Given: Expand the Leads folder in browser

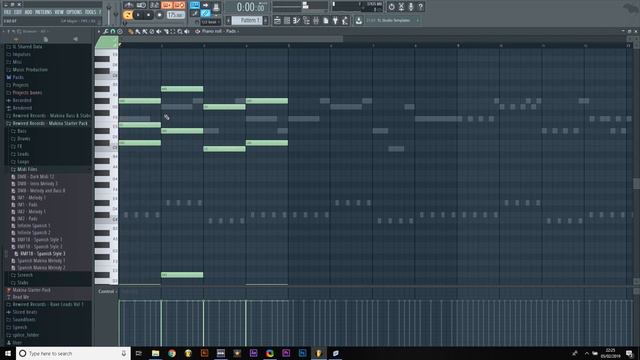Looking at the screenshot, I should (x=23, y=154).
